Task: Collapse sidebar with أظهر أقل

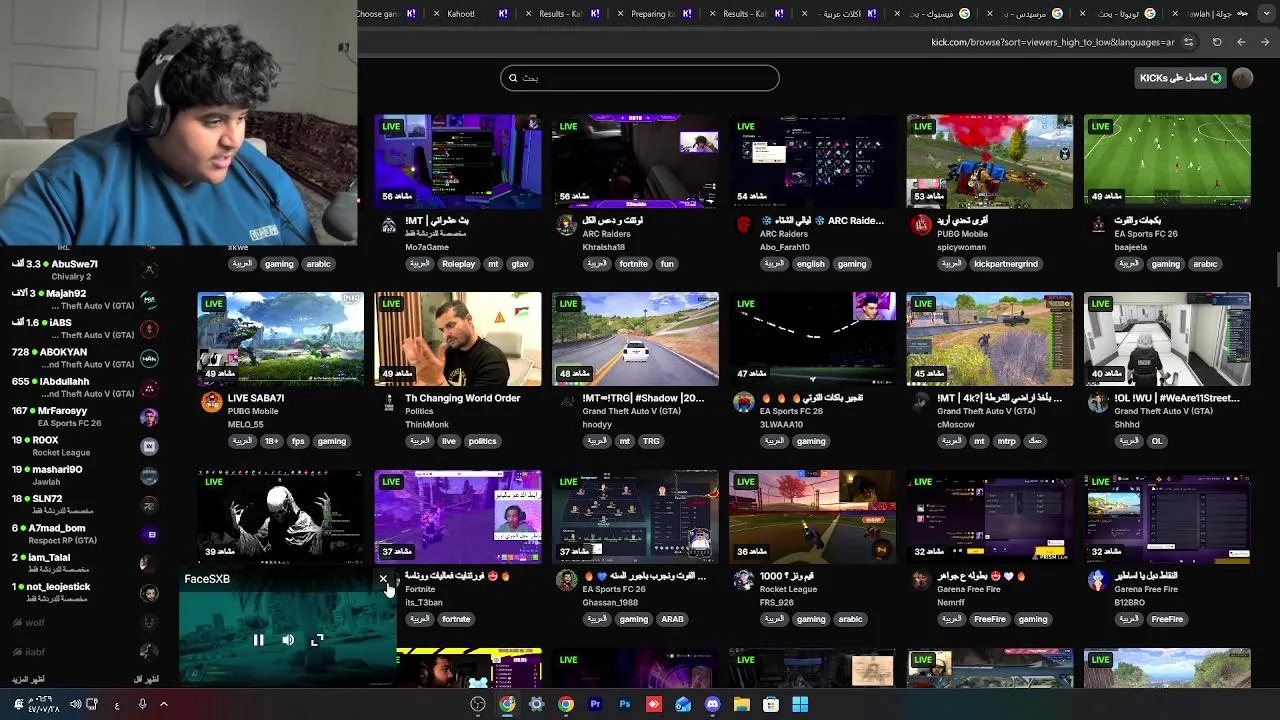Action: tap(146, 680)
